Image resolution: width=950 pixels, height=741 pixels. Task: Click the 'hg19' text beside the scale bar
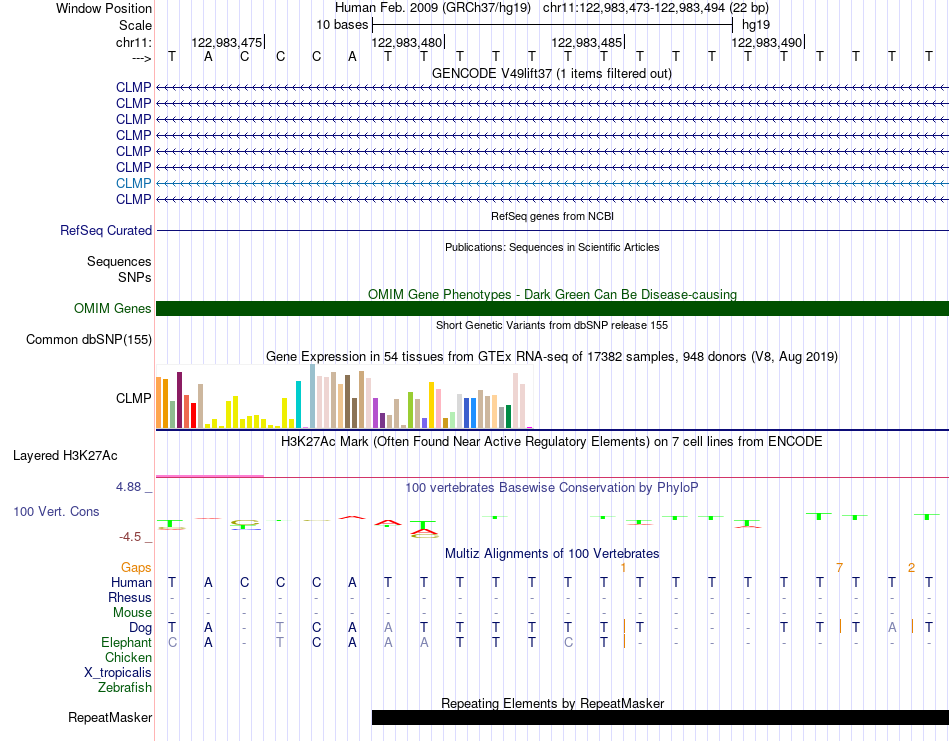(756, 25)
